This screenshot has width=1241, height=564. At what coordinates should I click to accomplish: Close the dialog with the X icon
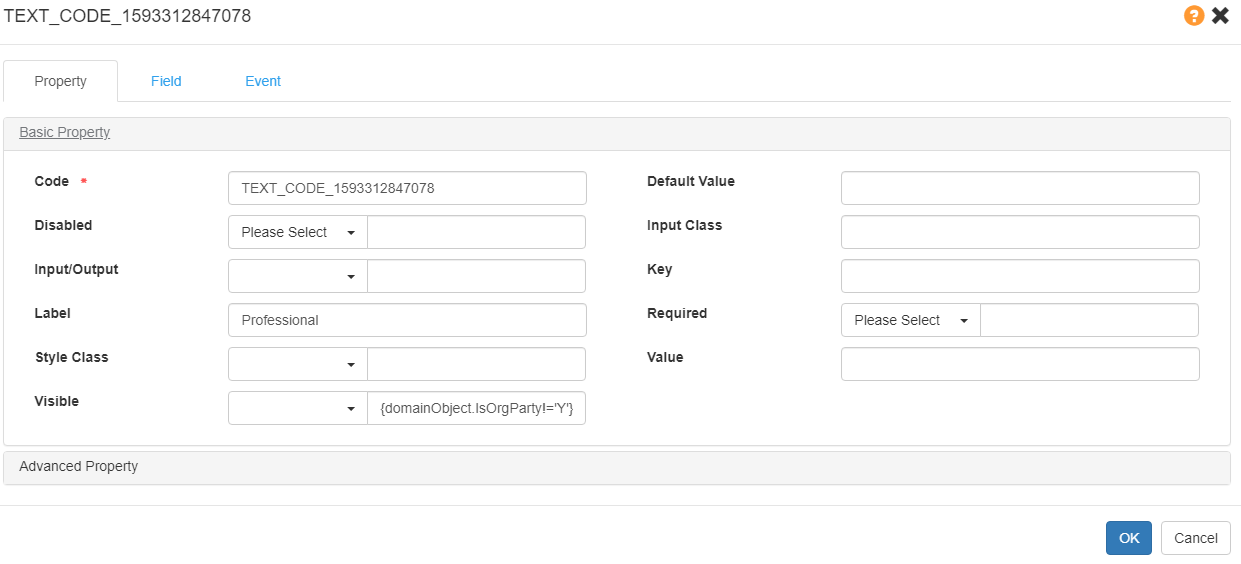tap(1220, 16)
